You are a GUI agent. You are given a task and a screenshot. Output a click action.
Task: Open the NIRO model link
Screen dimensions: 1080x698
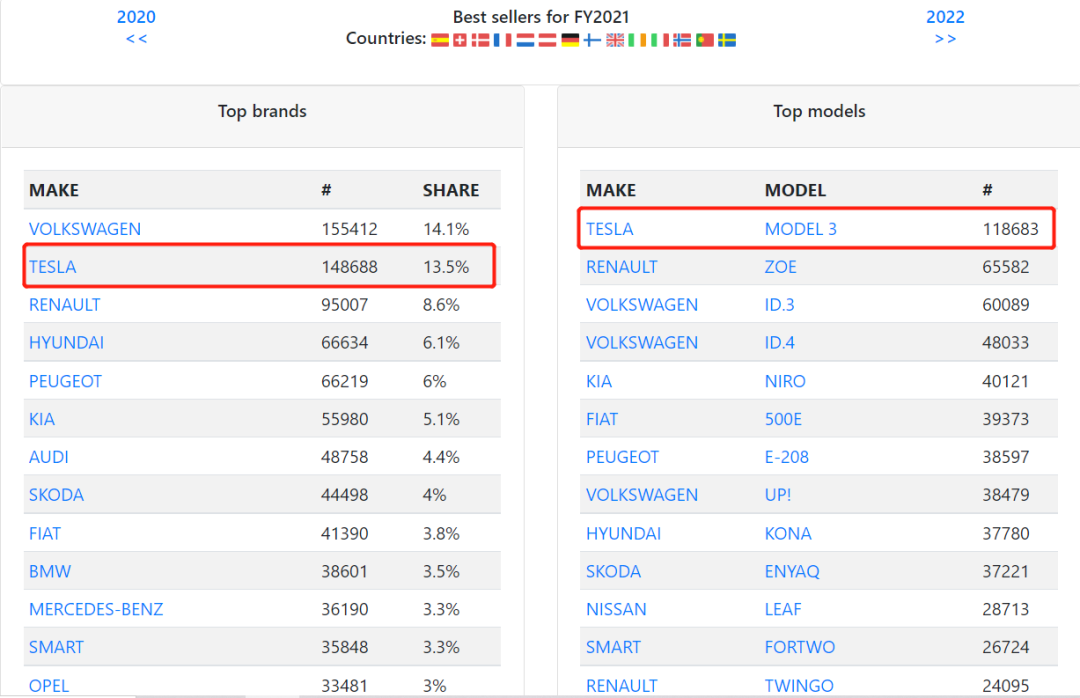coord(785,381)
